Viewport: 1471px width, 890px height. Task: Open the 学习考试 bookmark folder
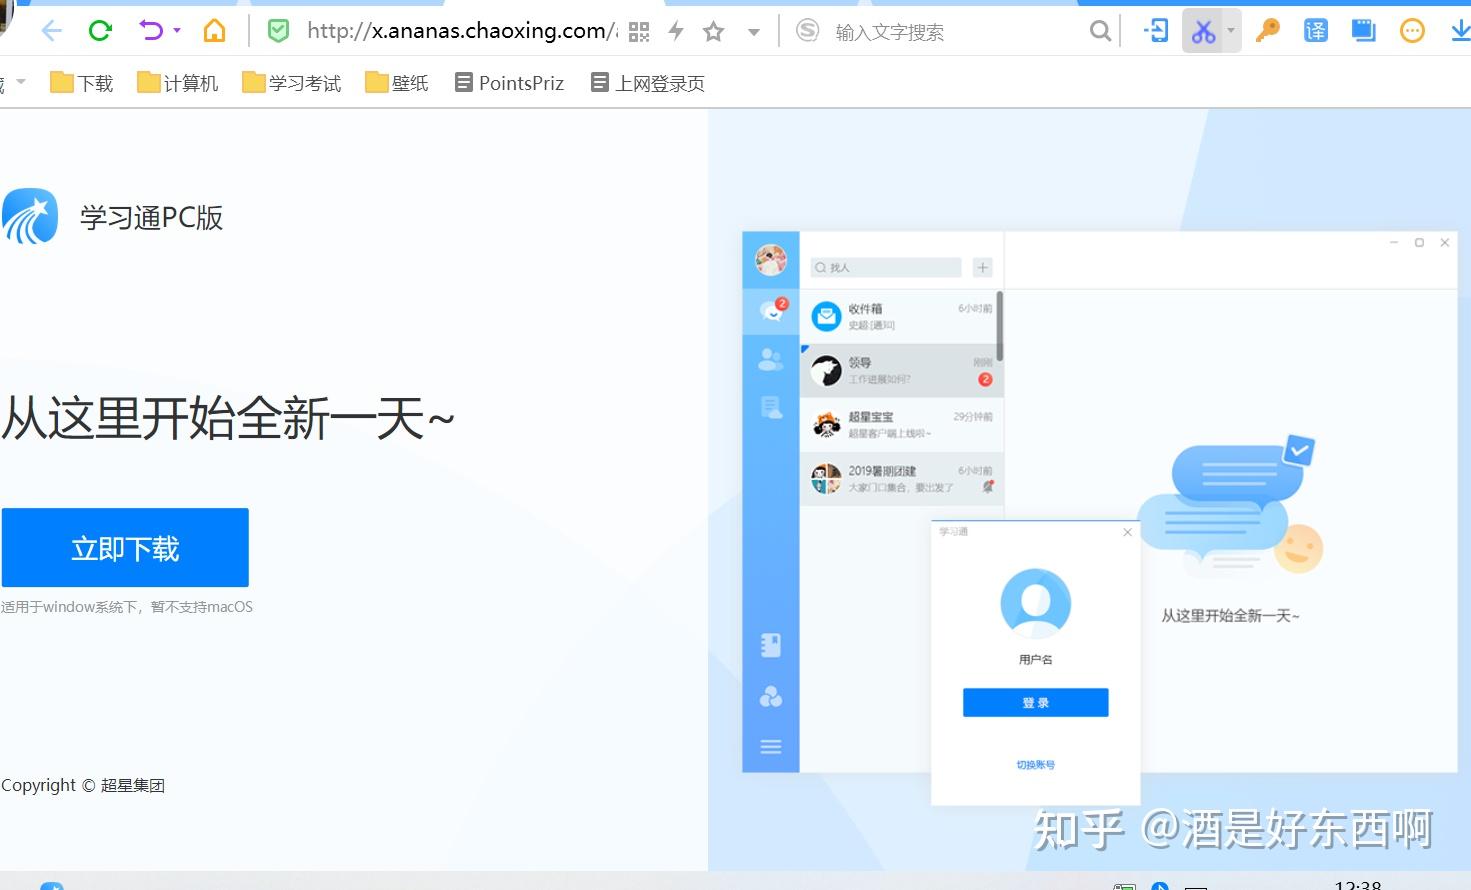click(292, 83)
